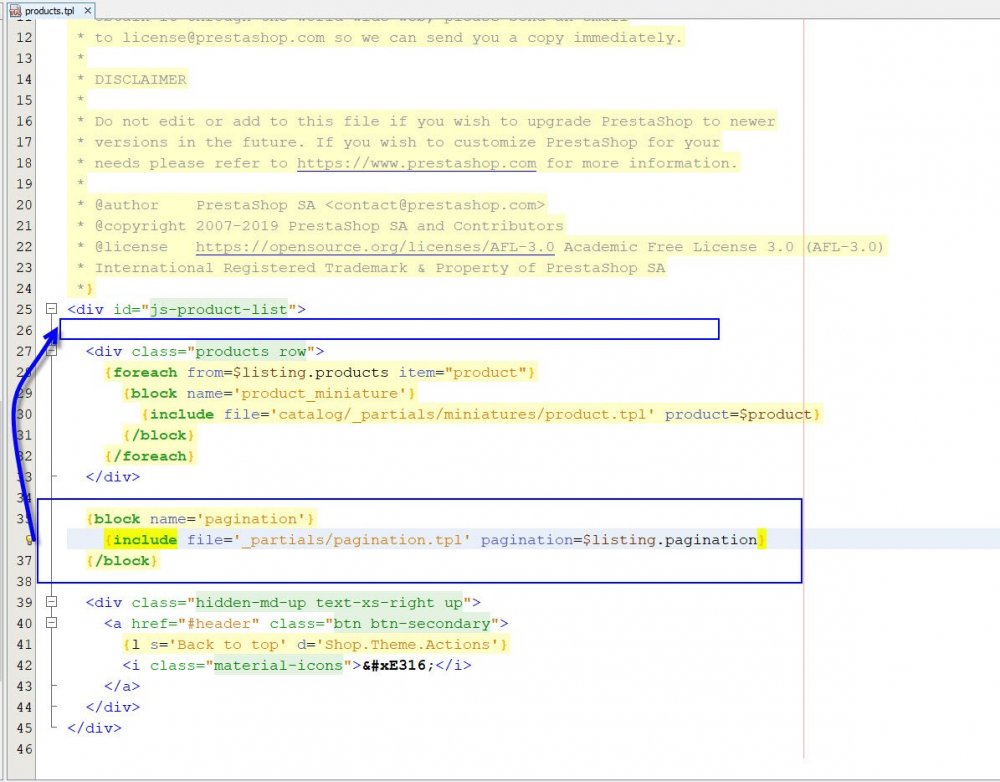Collapse the anchor #header fold on line 40
Screen dimensions: 1000x782
click(52, 623)
